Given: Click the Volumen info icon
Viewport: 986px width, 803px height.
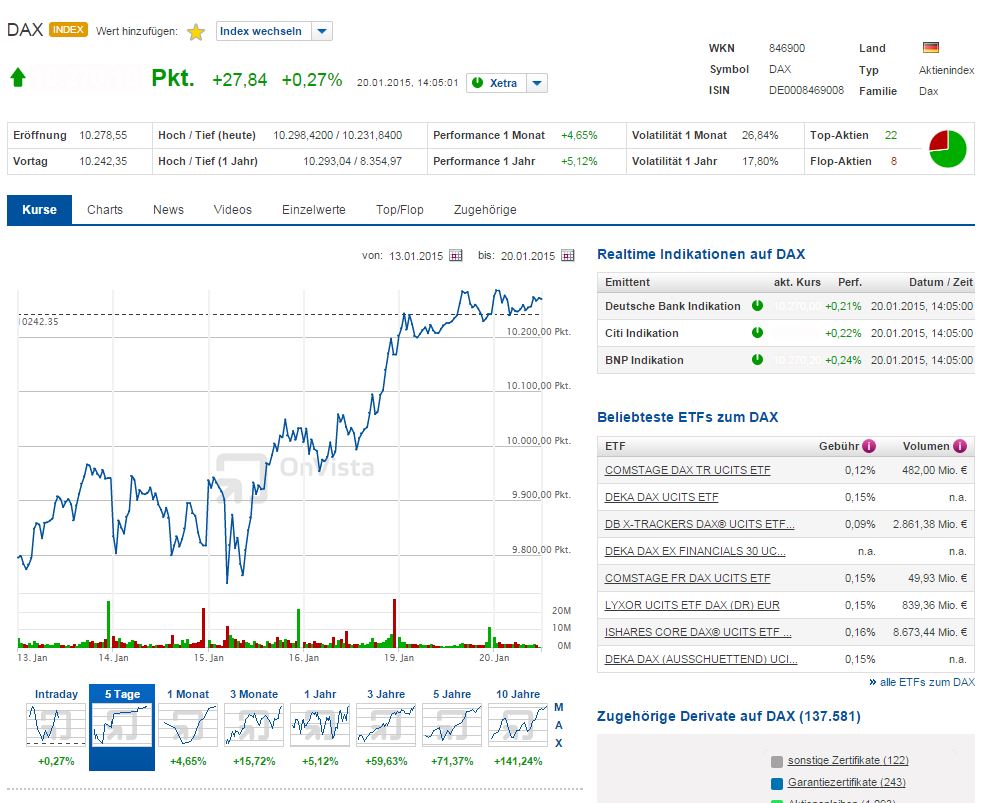Looking at the screenshot, I should click(960, 447).
